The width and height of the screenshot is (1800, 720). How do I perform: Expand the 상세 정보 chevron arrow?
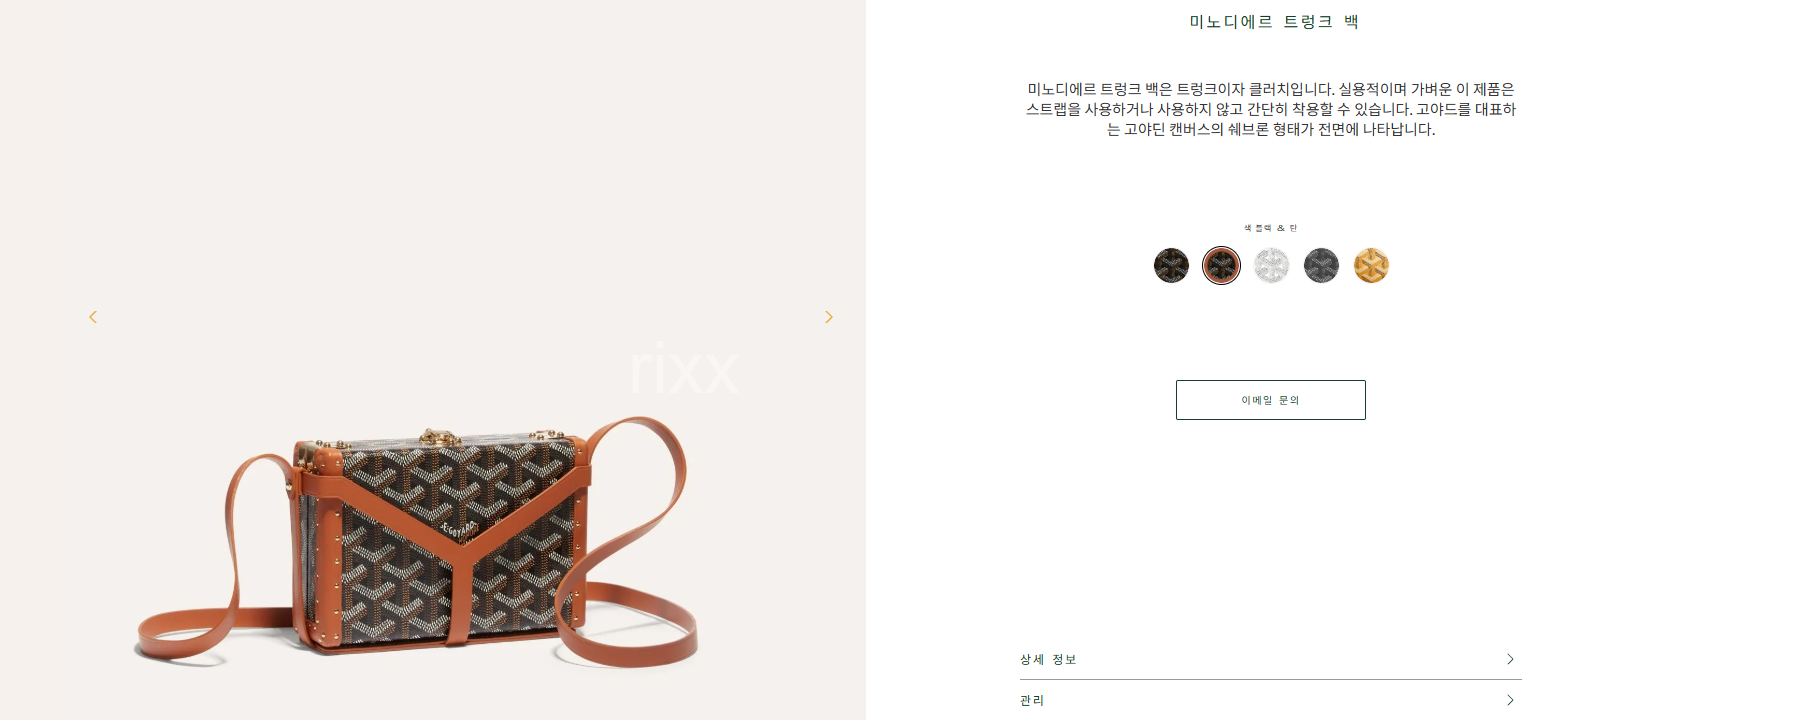[1510, 659]
